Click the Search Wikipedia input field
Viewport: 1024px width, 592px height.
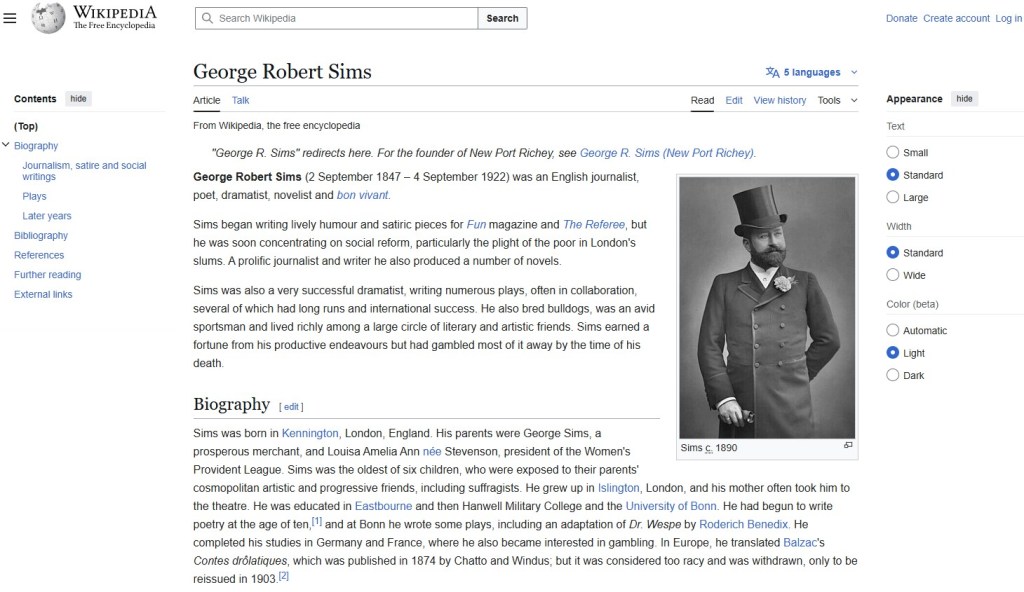[345, 18]
